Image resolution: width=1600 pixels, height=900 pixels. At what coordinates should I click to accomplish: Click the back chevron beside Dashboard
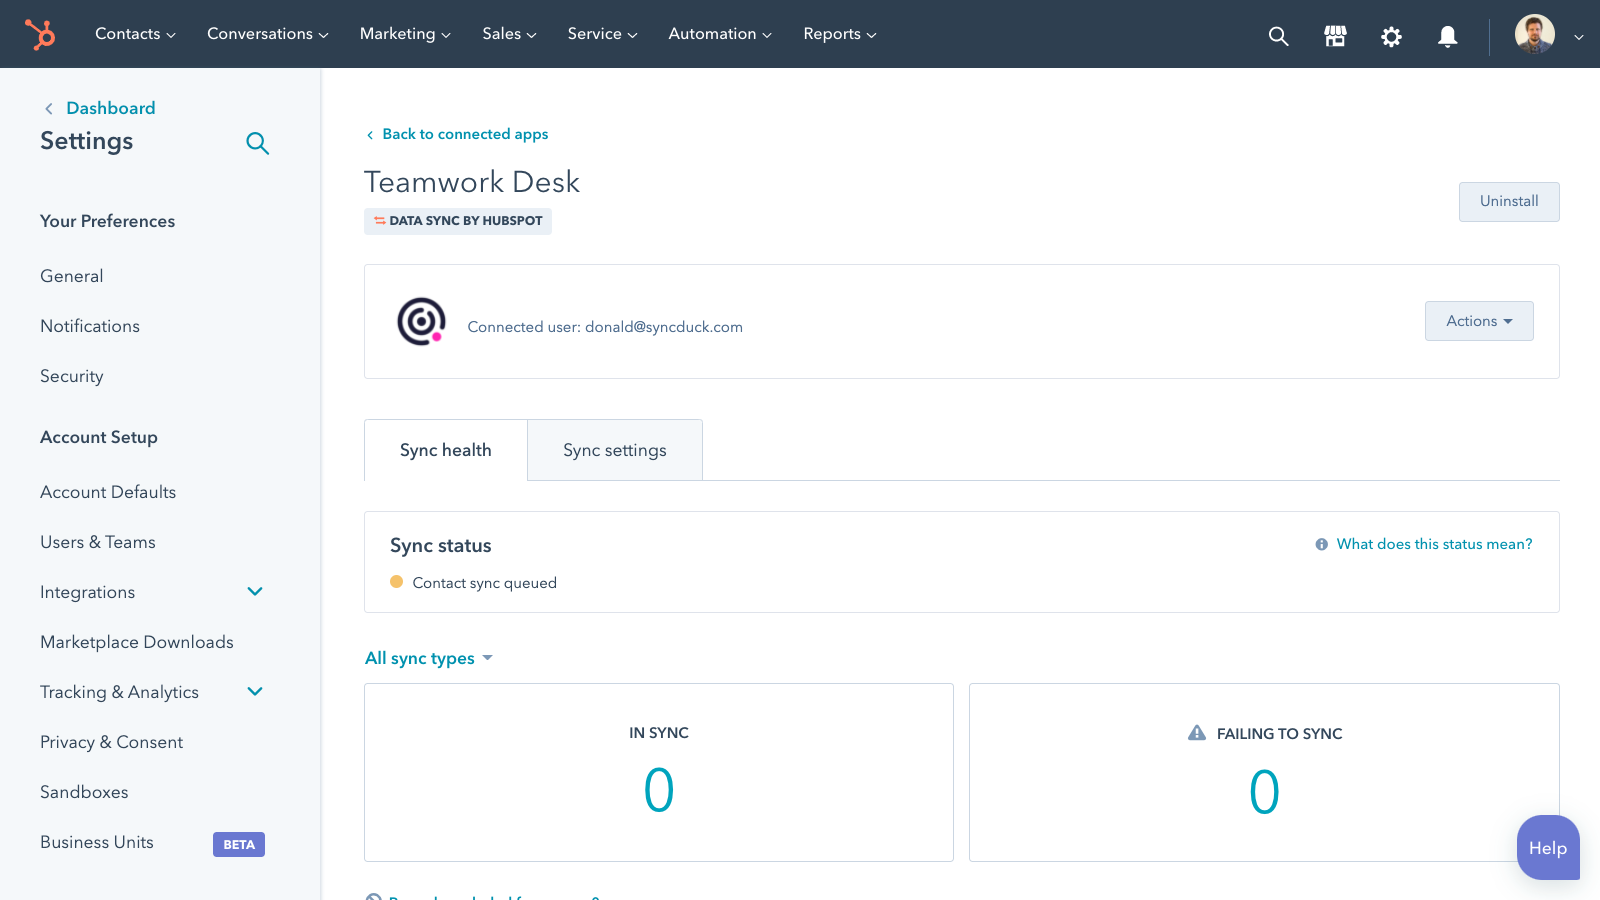48,107
